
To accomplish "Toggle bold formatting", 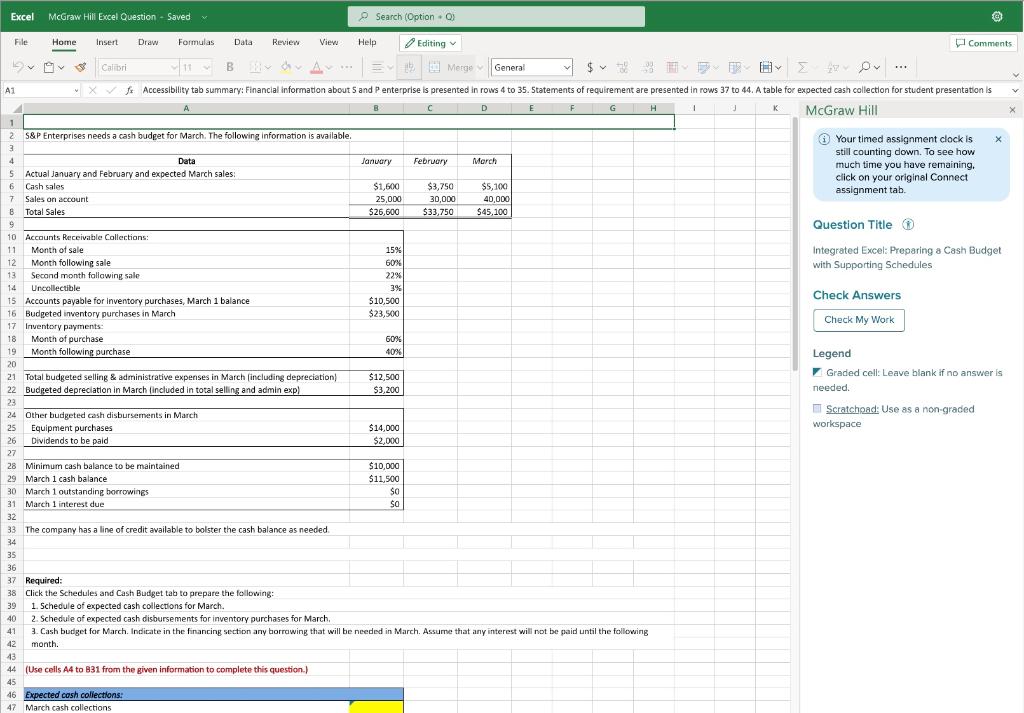I will [230, 67].
